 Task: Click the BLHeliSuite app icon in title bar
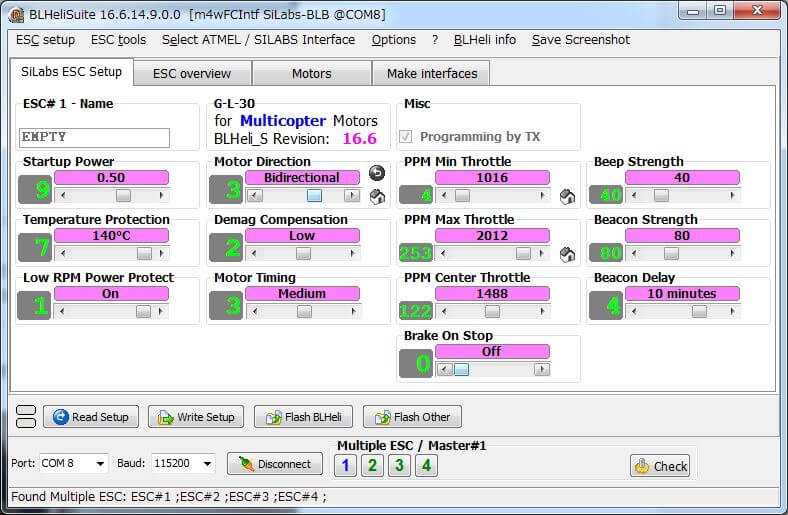click(x=16, y=15)
